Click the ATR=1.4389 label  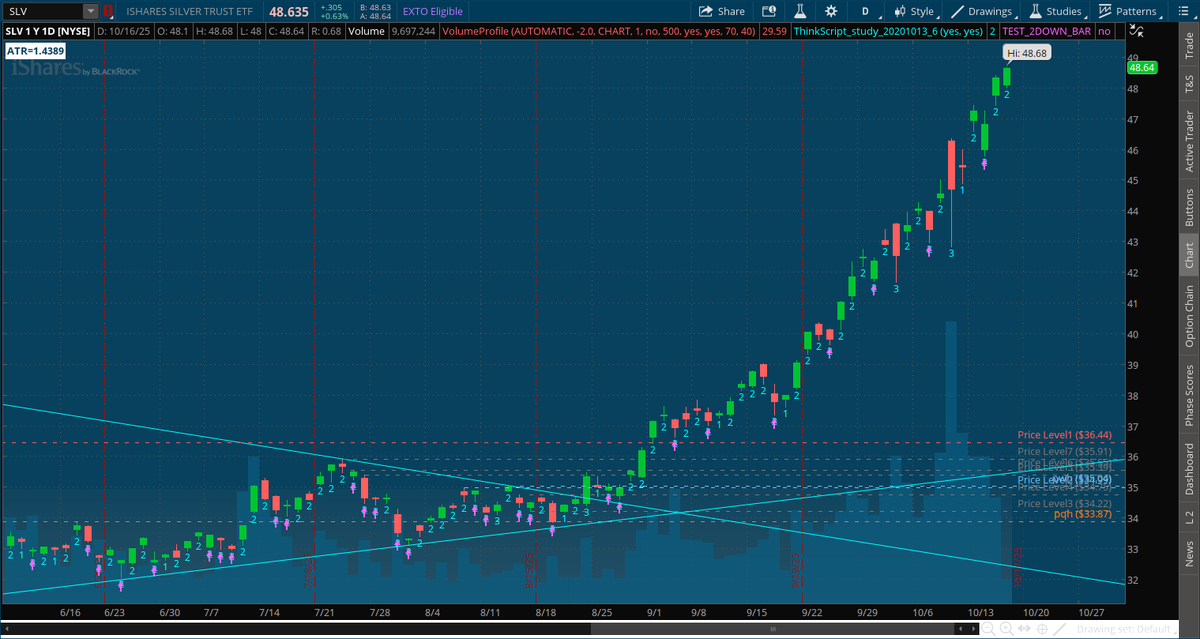[x=36, y=51]
